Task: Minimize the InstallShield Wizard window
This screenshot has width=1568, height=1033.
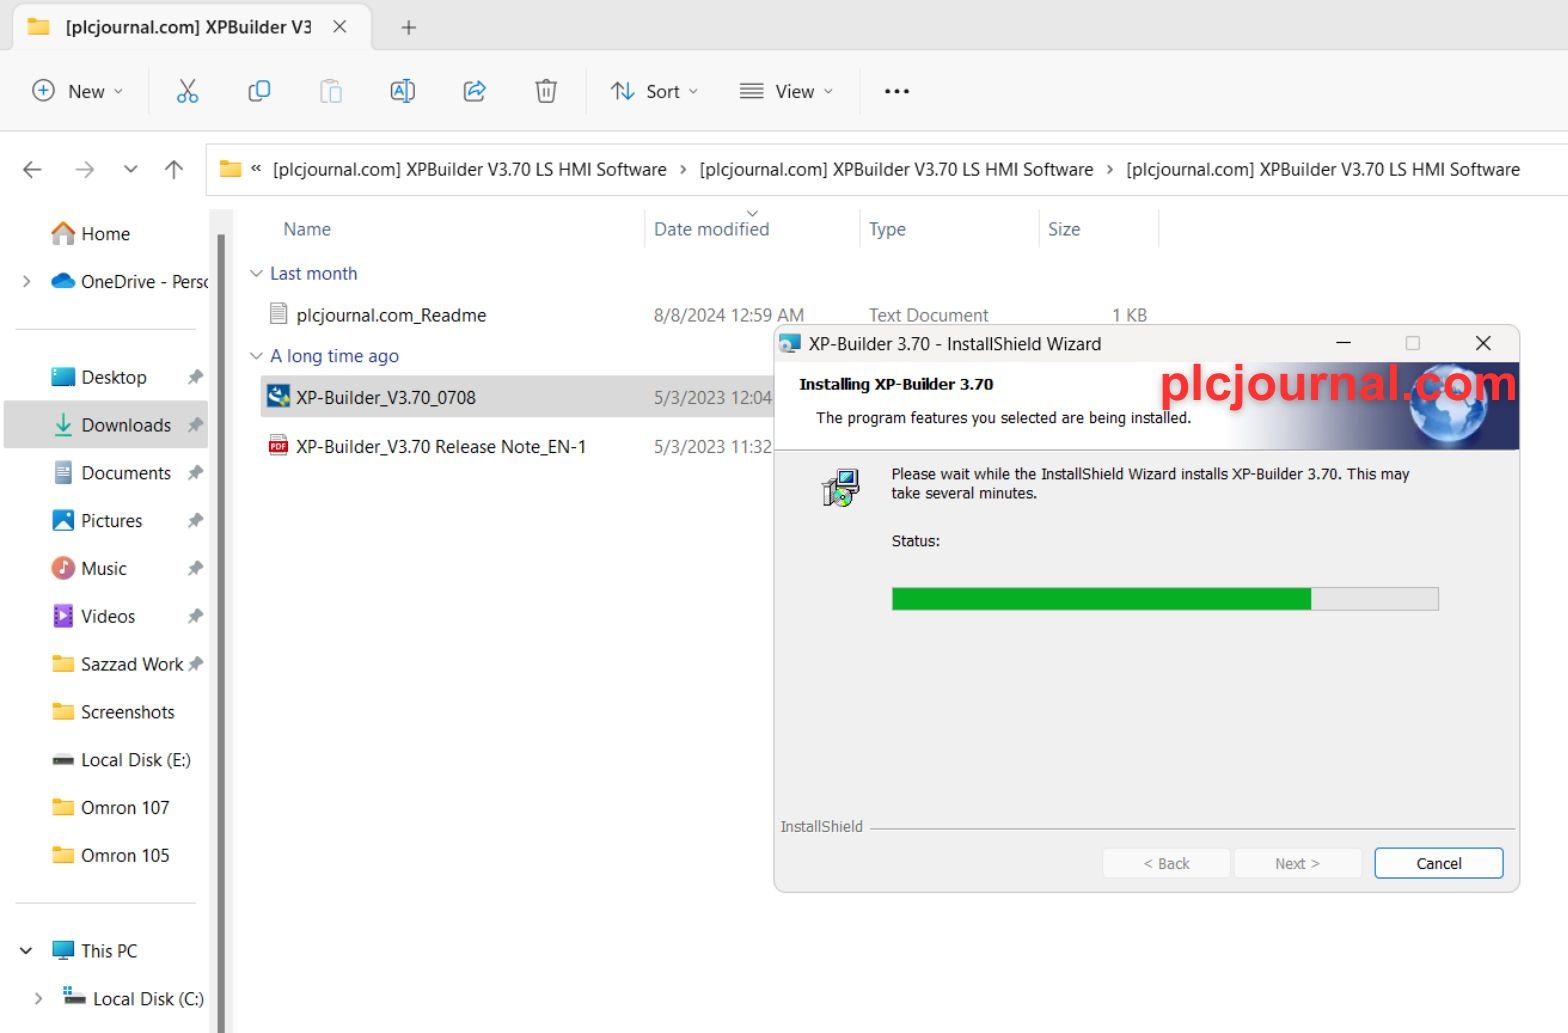Action: pyautogui.click(x=1343, y=343)
